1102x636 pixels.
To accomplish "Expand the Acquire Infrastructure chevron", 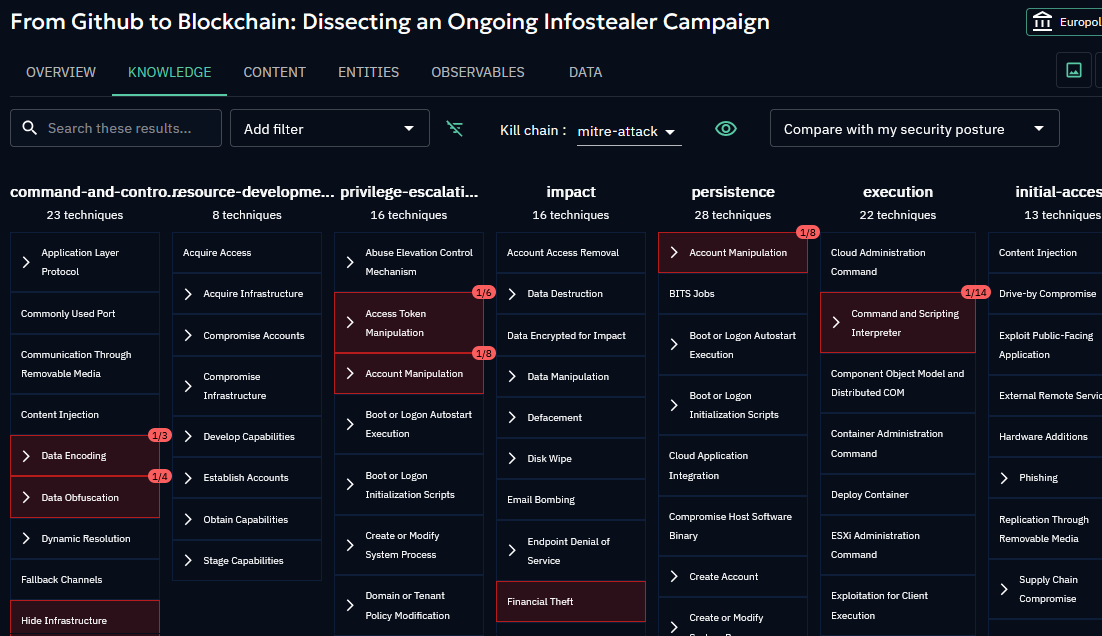I will [x=188, y=294].
